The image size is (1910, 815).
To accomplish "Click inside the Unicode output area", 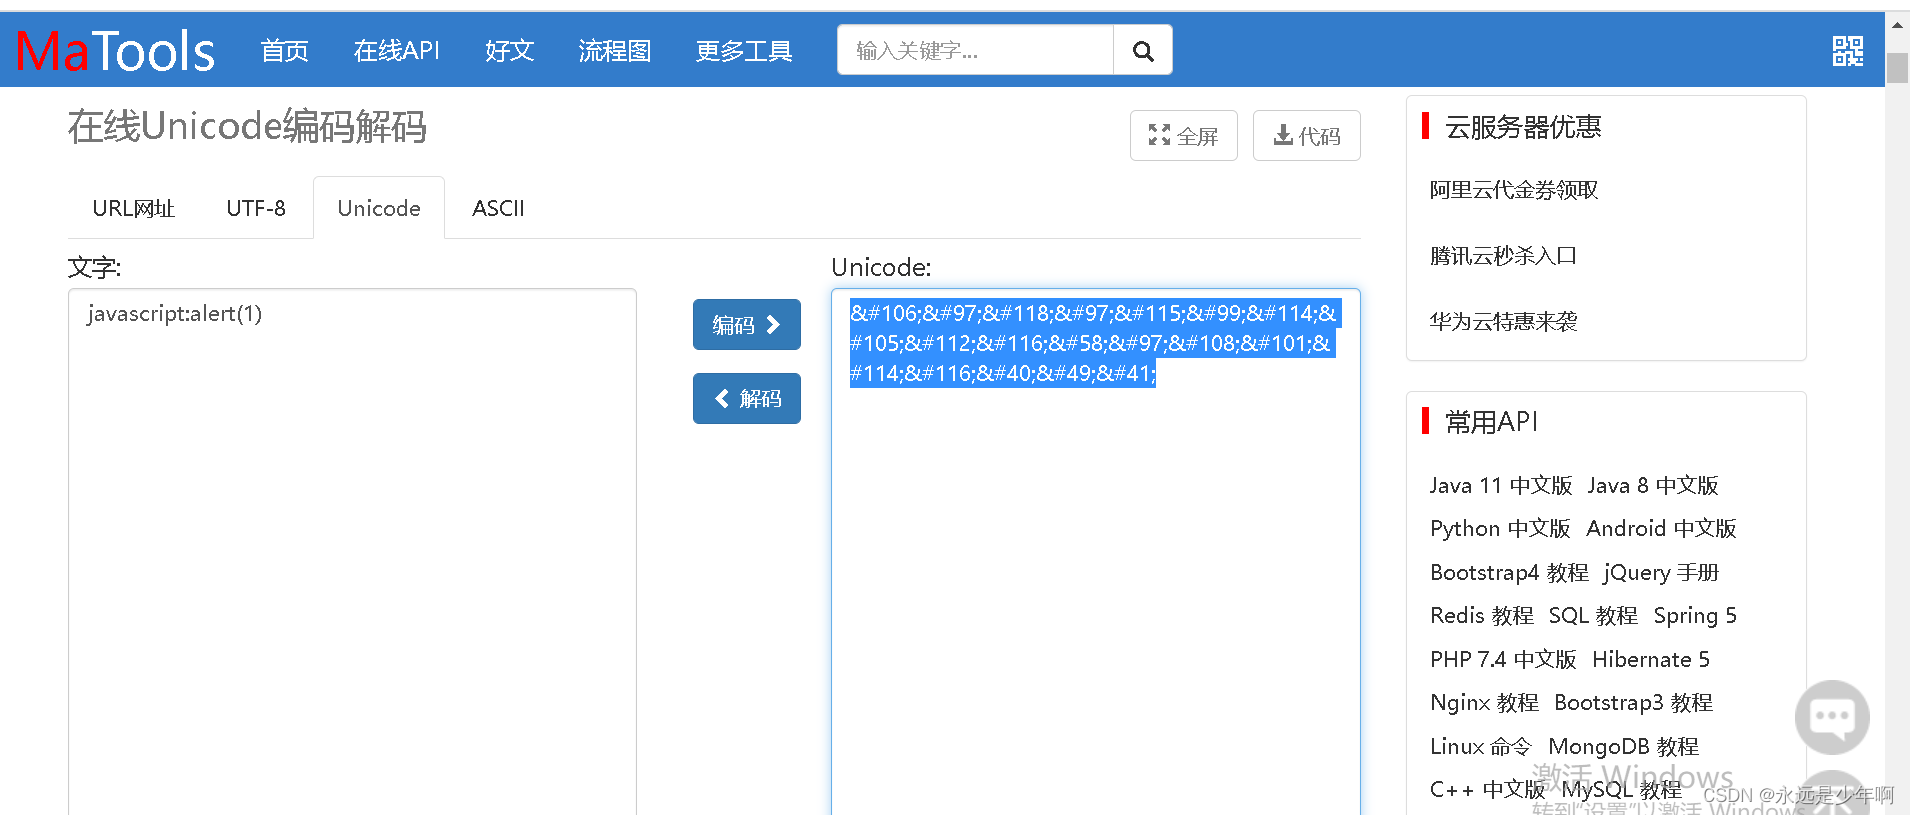I will (x=1096, y=552).
